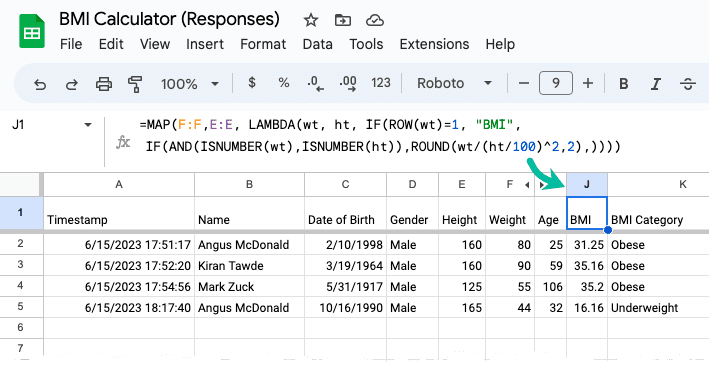Redo the last action
The height and width of the screenshot is (375, 709).
(x=71, y=84)
